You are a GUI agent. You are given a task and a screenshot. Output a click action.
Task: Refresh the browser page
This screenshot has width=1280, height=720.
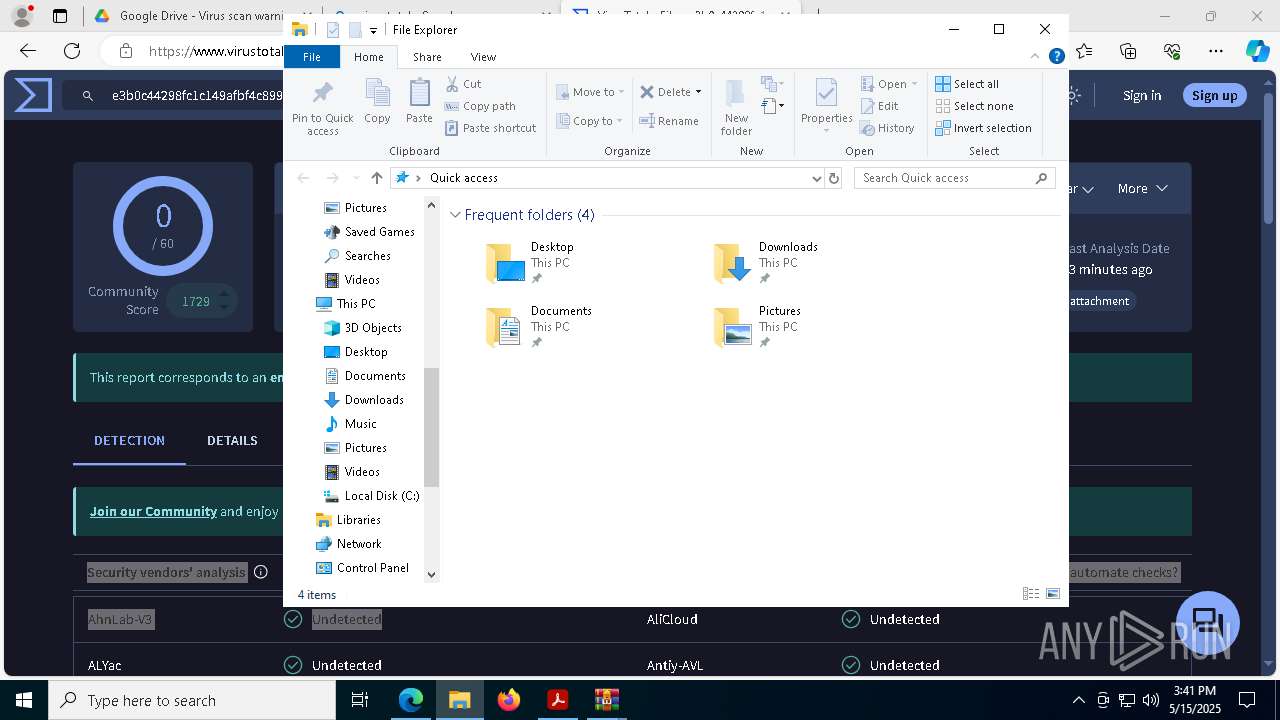[72, 51]
